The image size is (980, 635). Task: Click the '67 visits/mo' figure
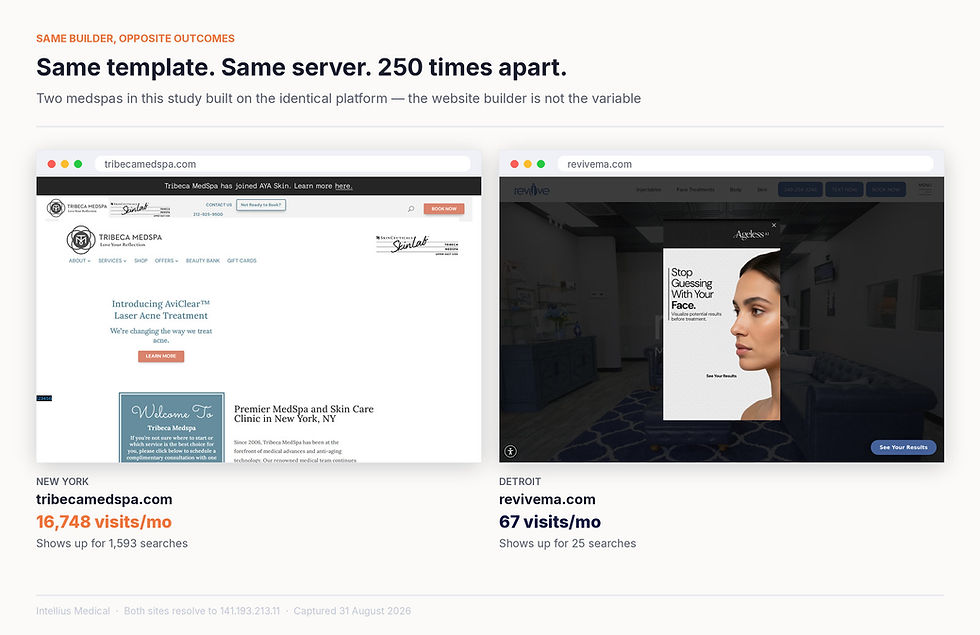(x=550, y=522)
